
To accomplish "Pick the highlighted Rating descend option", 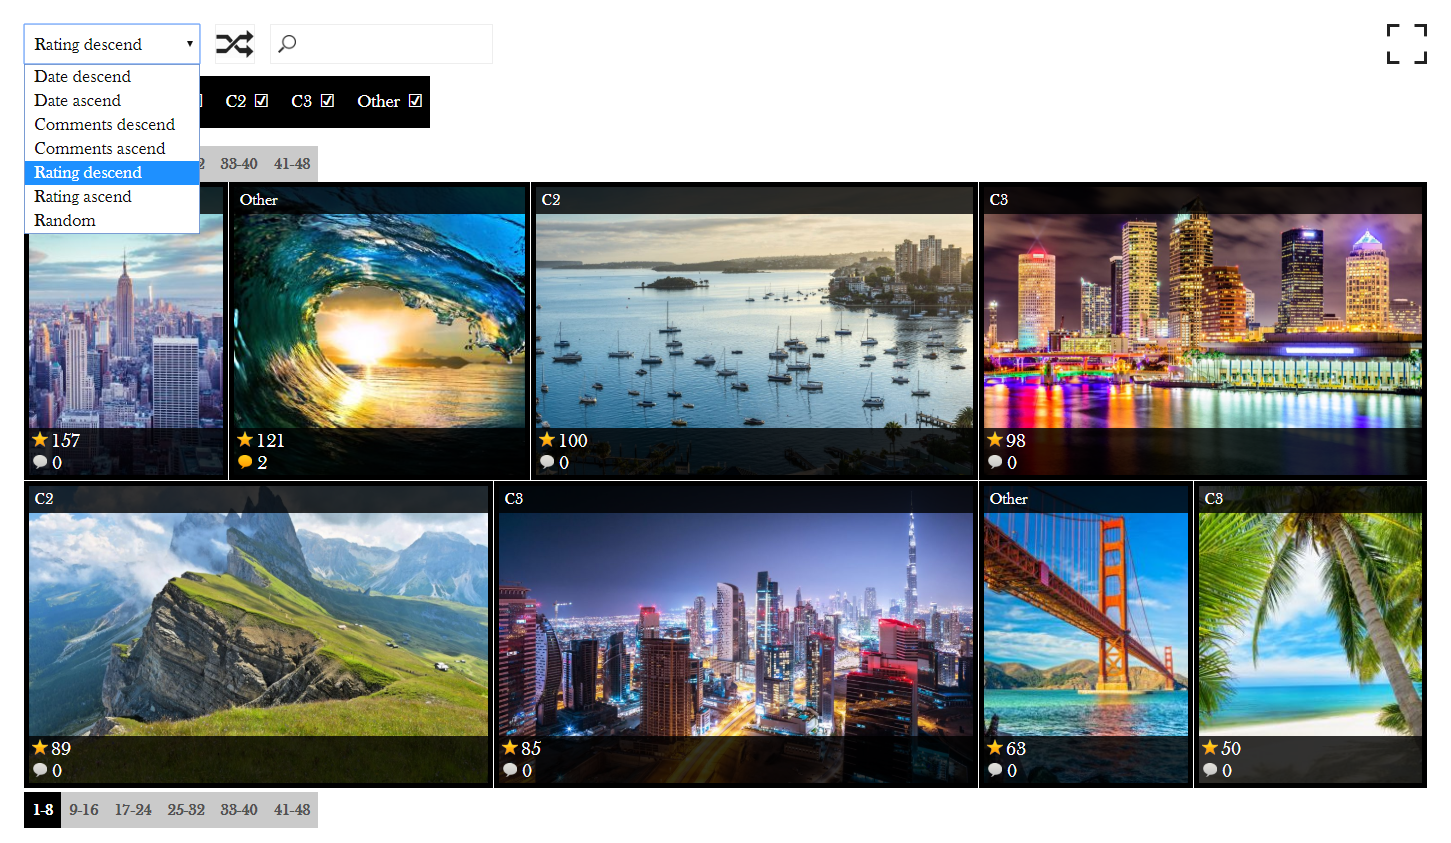I will pos(112,172).
